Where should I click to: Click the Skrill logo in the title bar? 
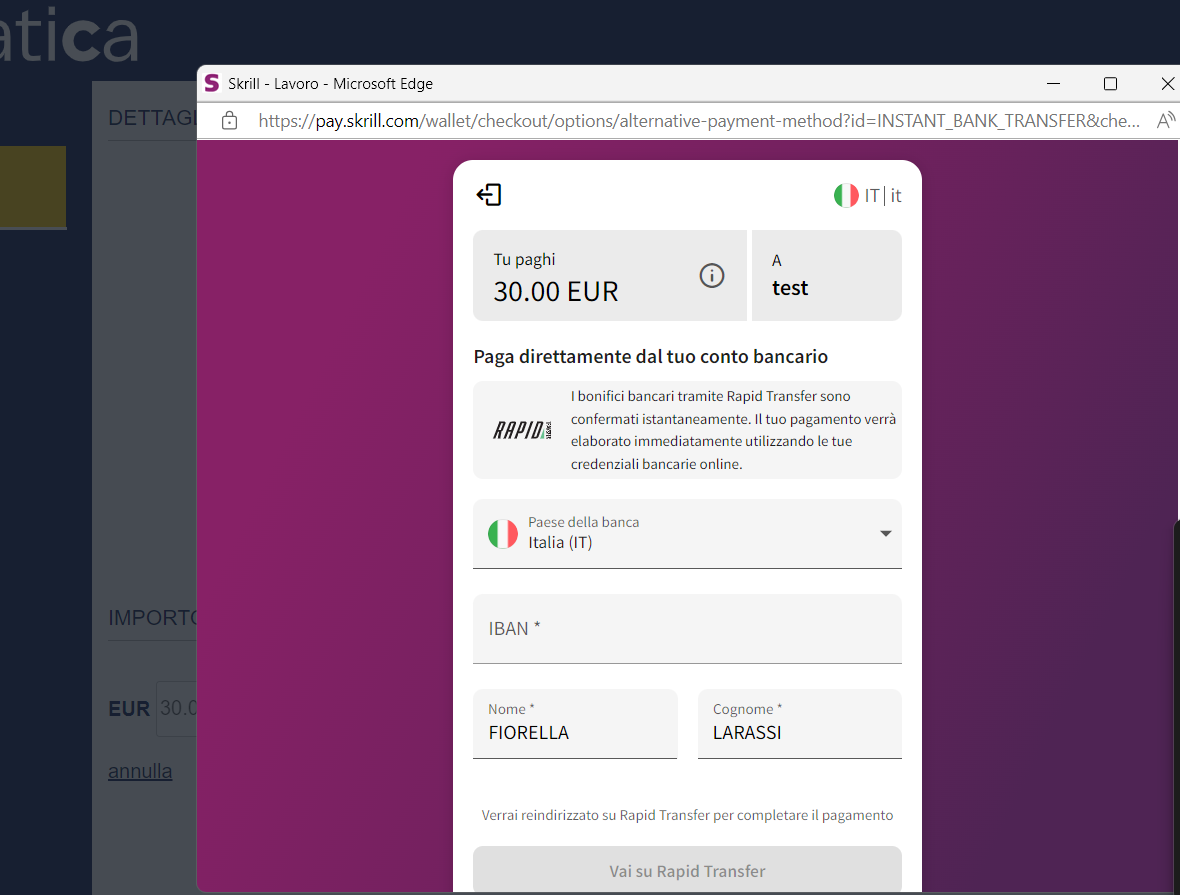coord(212,84)
